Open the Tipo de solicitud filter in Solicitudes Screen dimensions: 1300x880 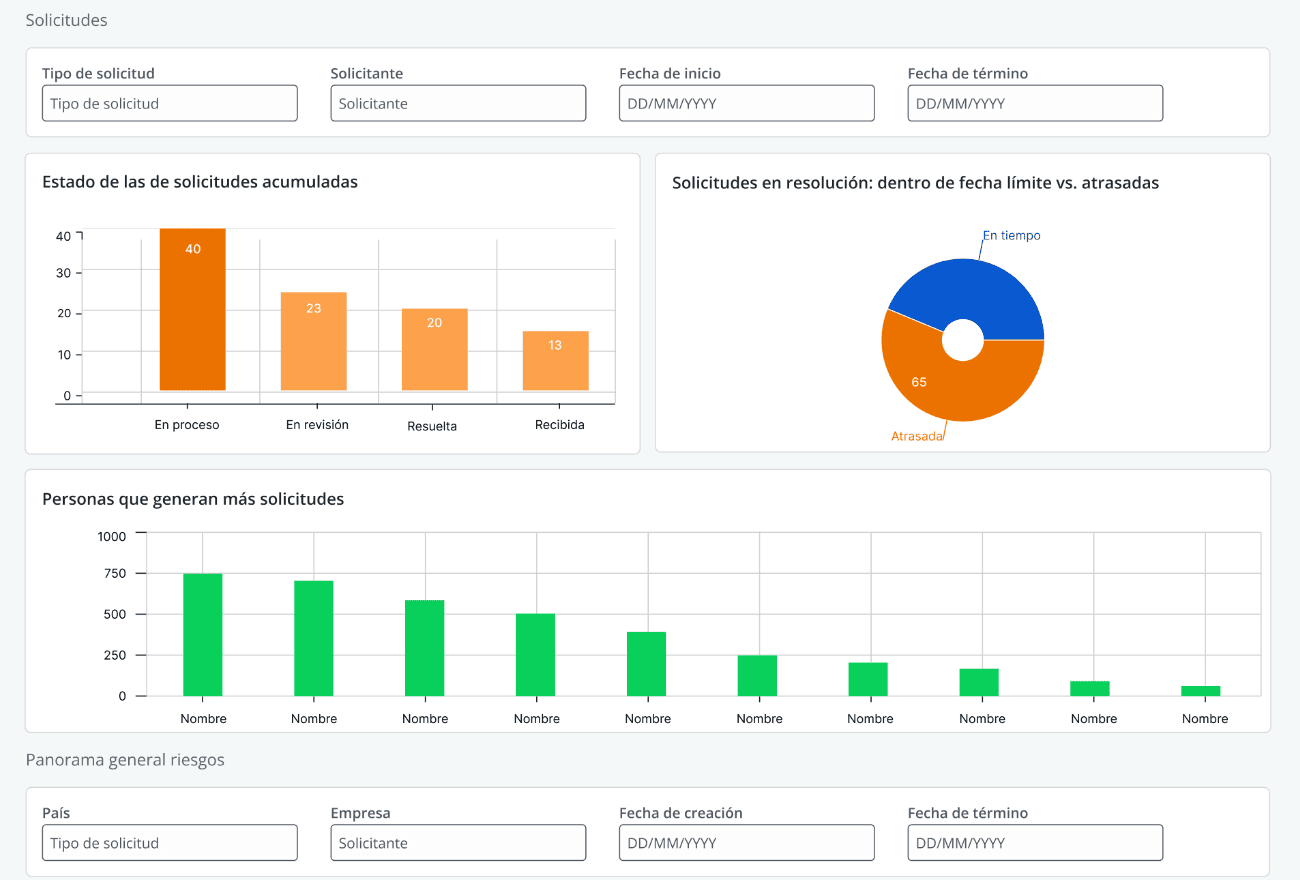tap(169, 104)
